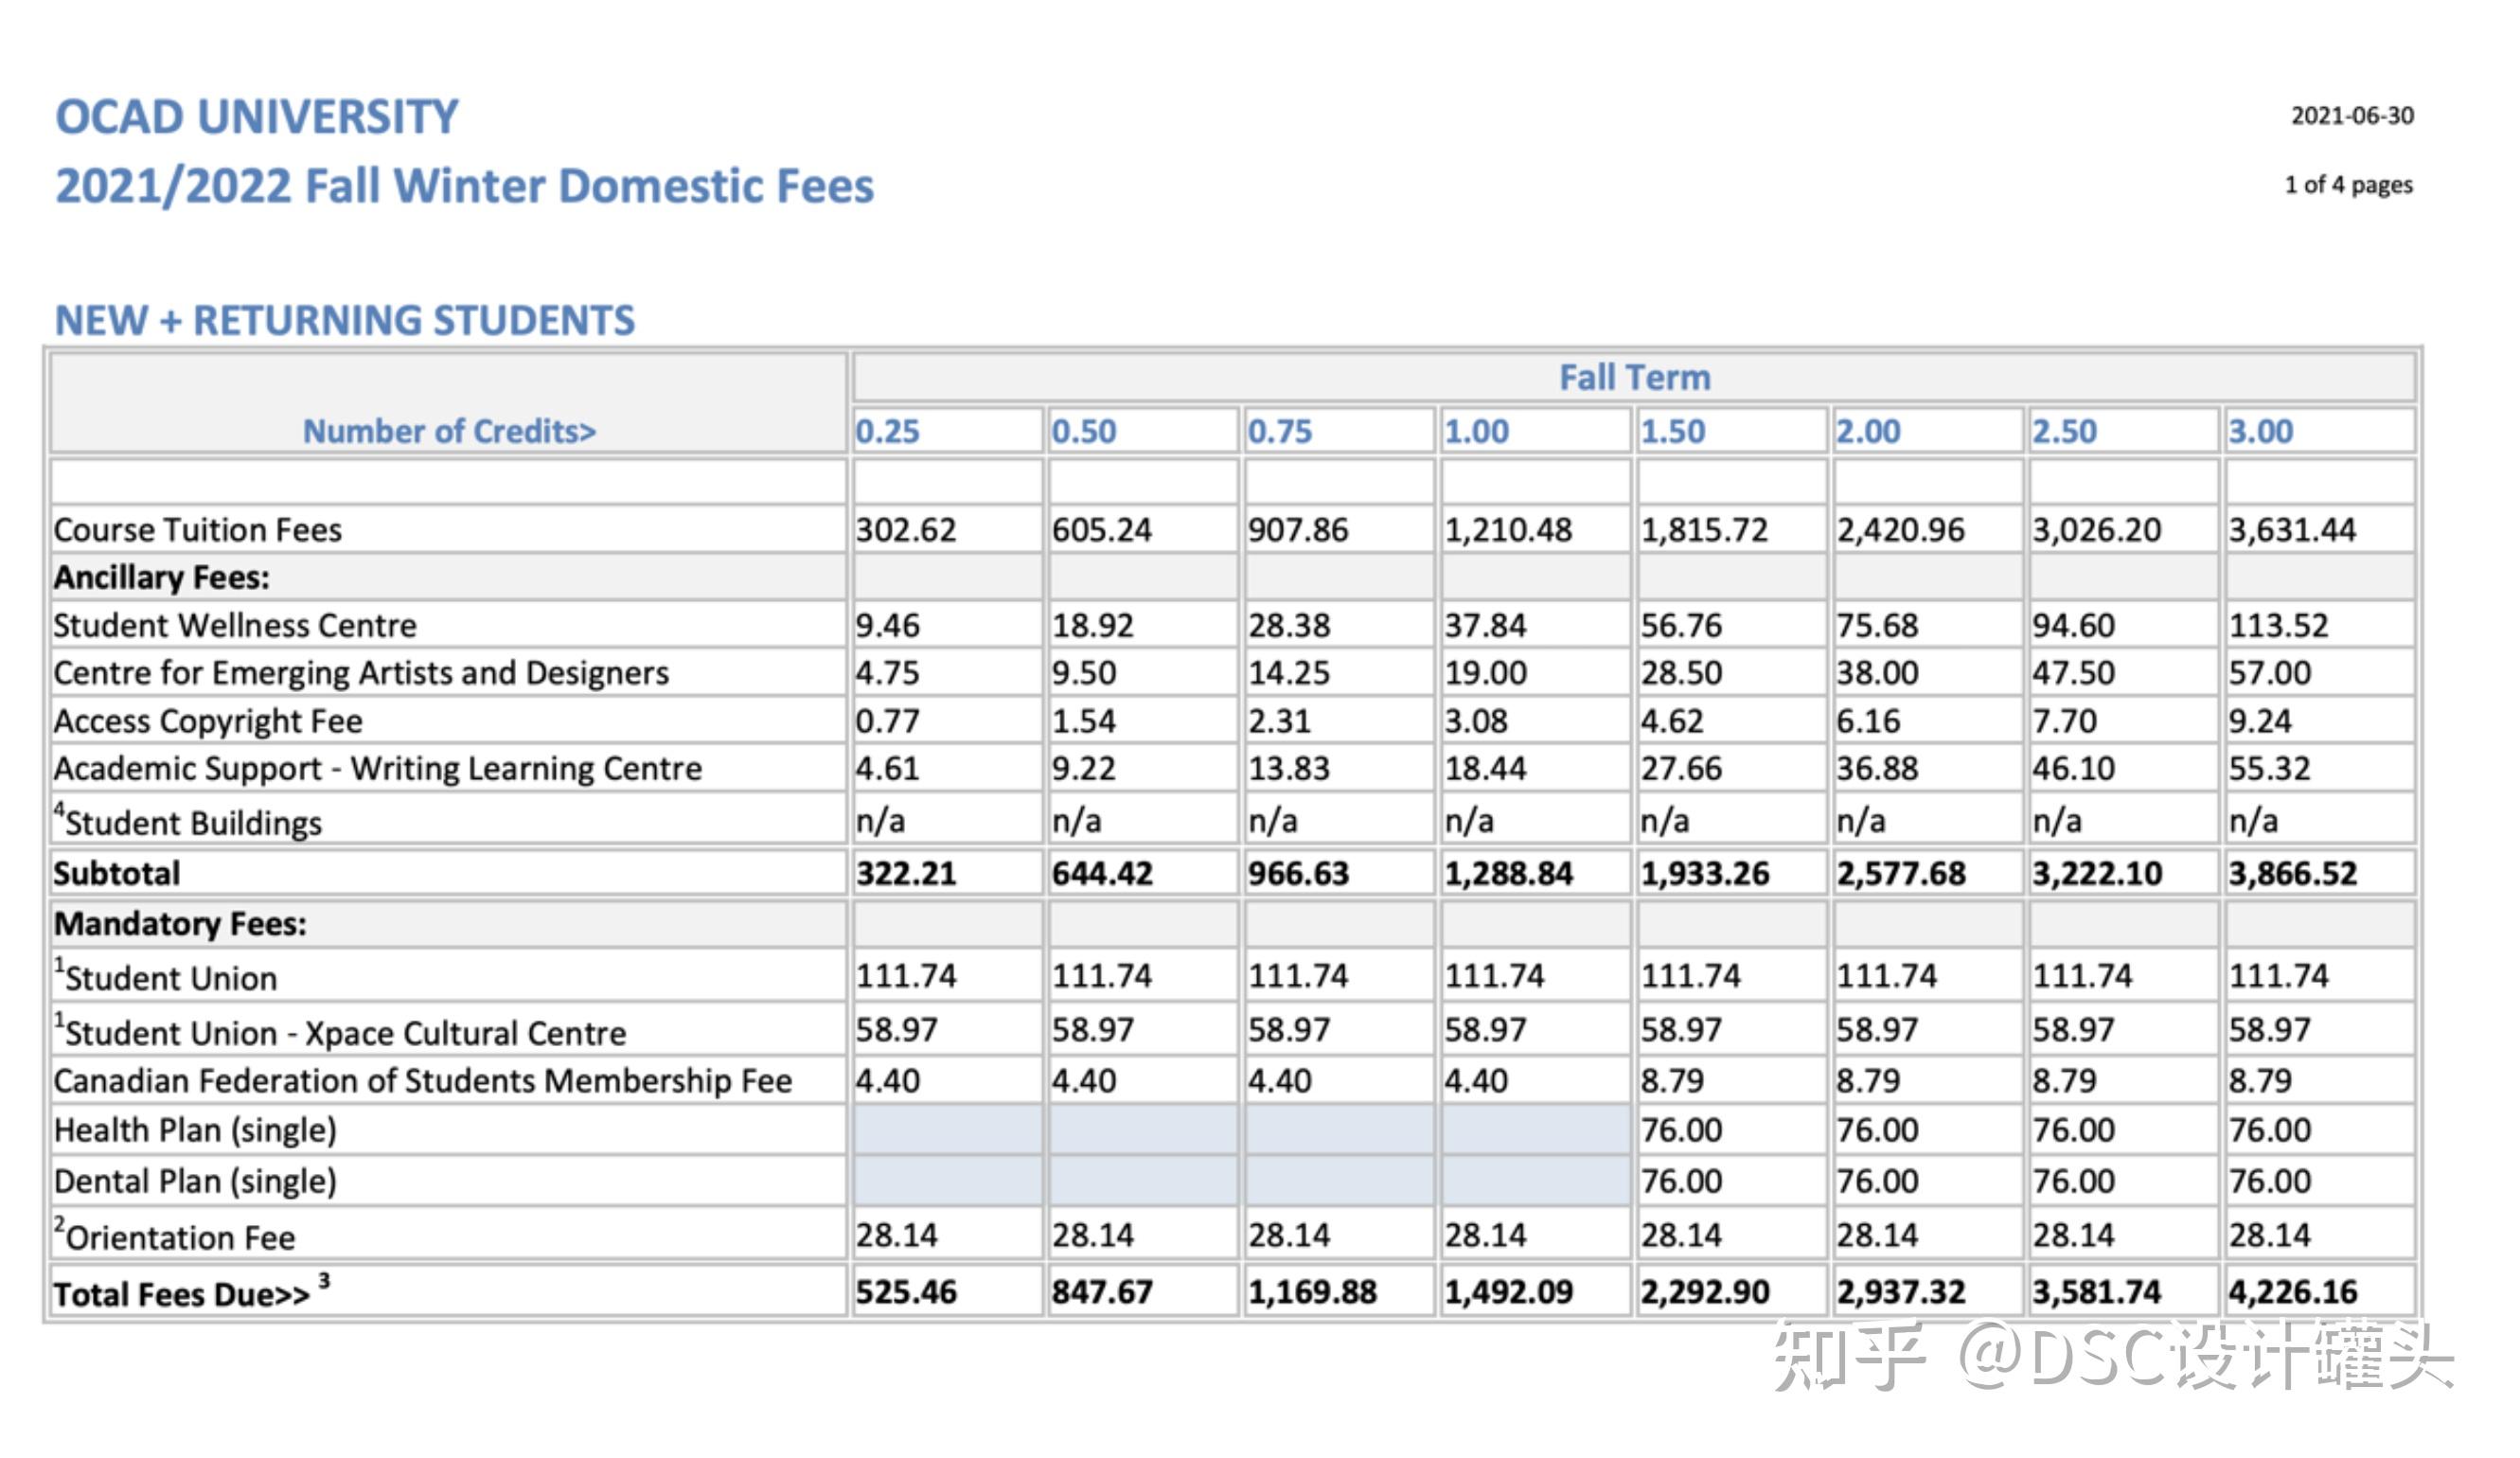Click tuition value 302.62
2520x1458 pixels.
pos(905,529)
